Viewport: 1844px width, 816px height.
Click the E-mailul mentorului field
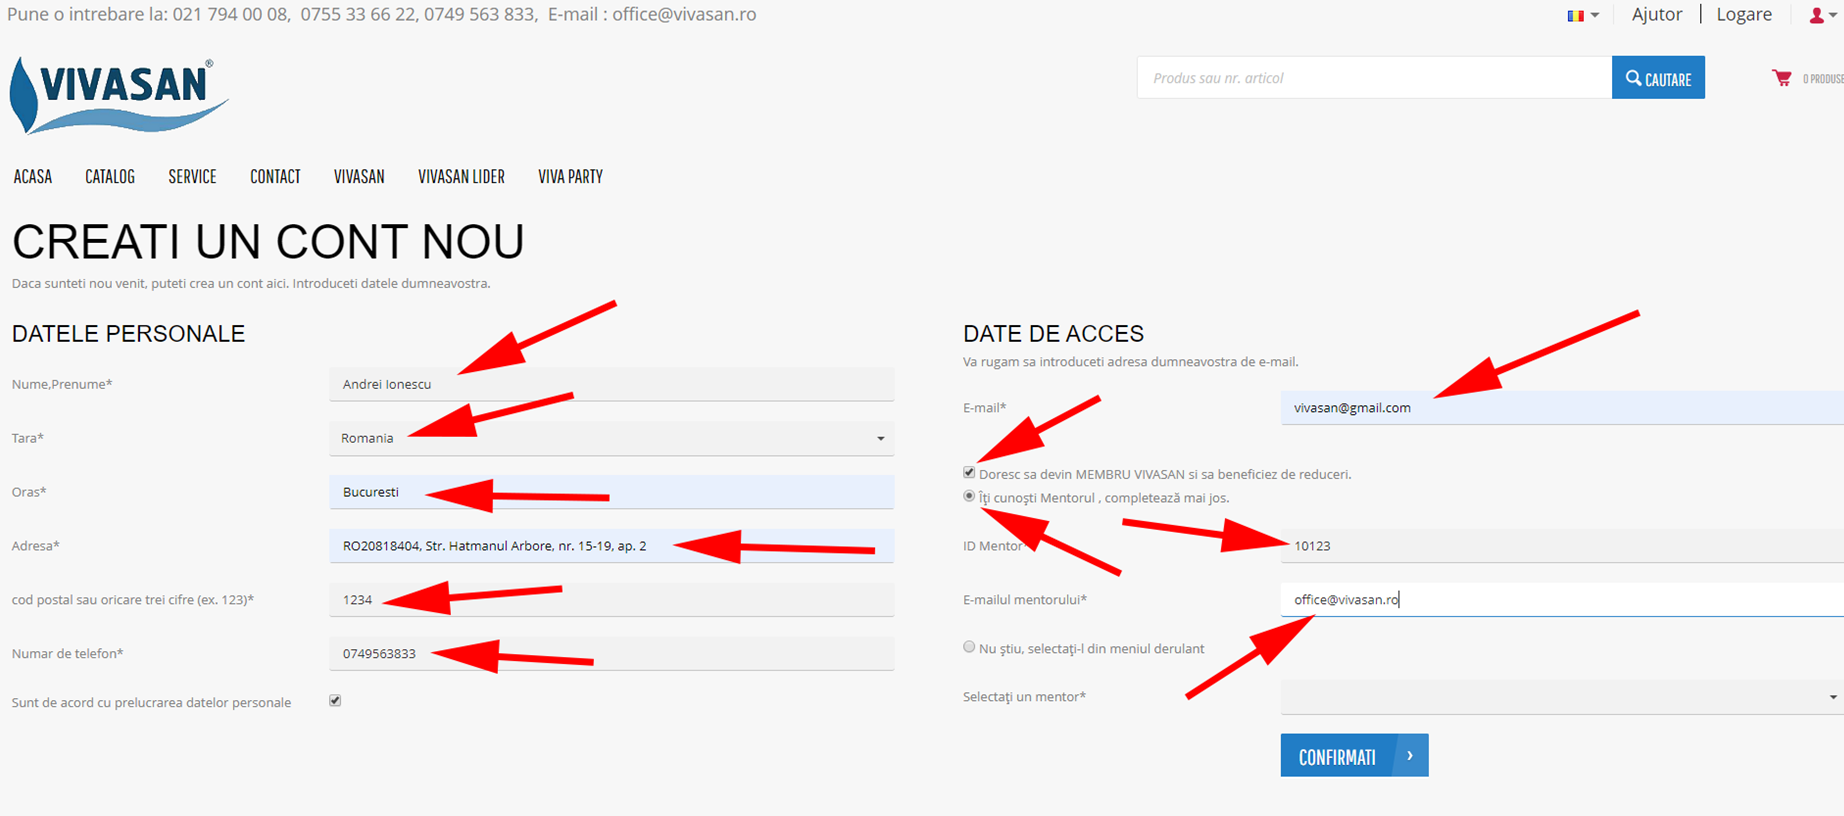pos(1562,600)
